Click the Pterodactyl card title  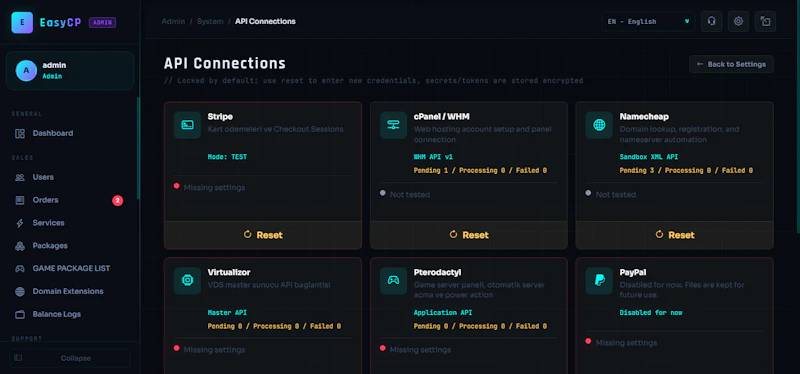click(x=437, y=272)
